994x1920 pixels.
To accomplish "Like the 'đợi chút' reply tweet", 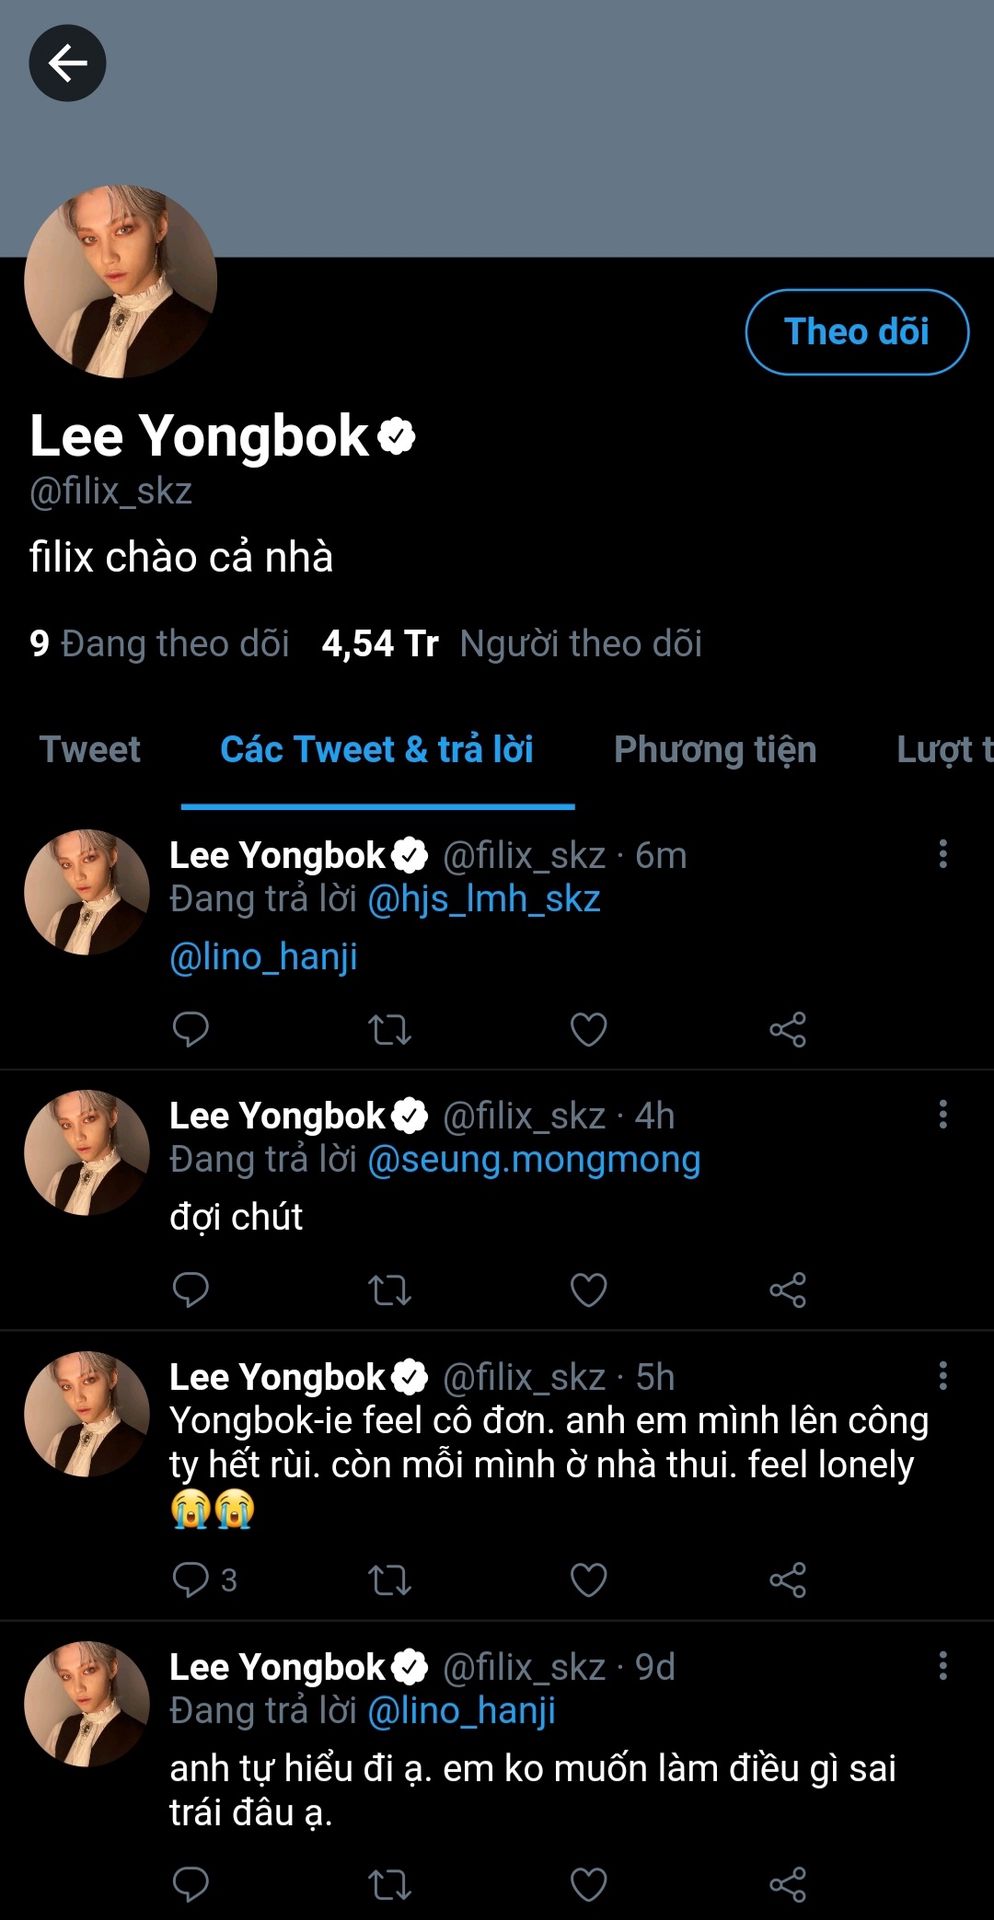I will pyautogui.click(x=588, y=1290).
